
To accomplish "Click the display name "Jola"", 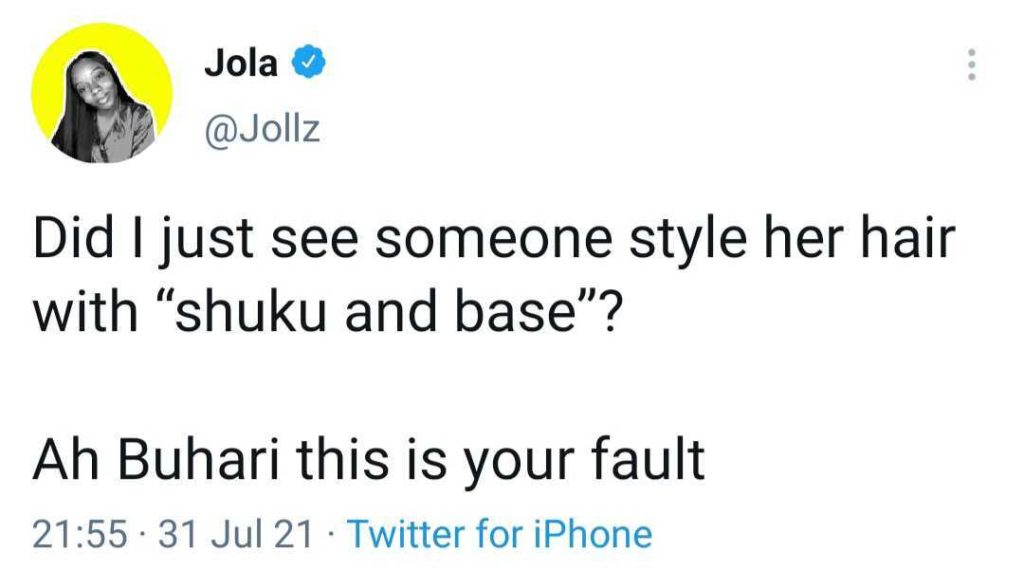I will (x=241, y=65).
